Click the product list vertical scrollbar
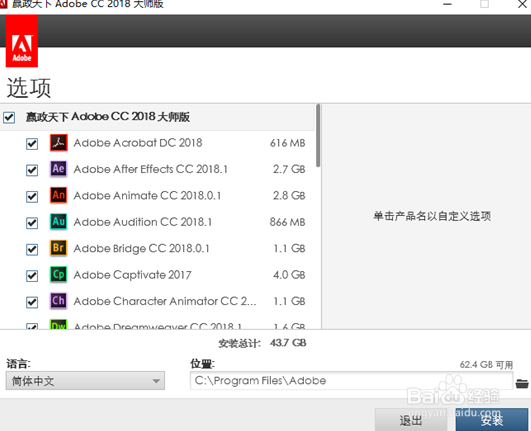This screenshot has height=431, width=531. click(x=318, y=135)
